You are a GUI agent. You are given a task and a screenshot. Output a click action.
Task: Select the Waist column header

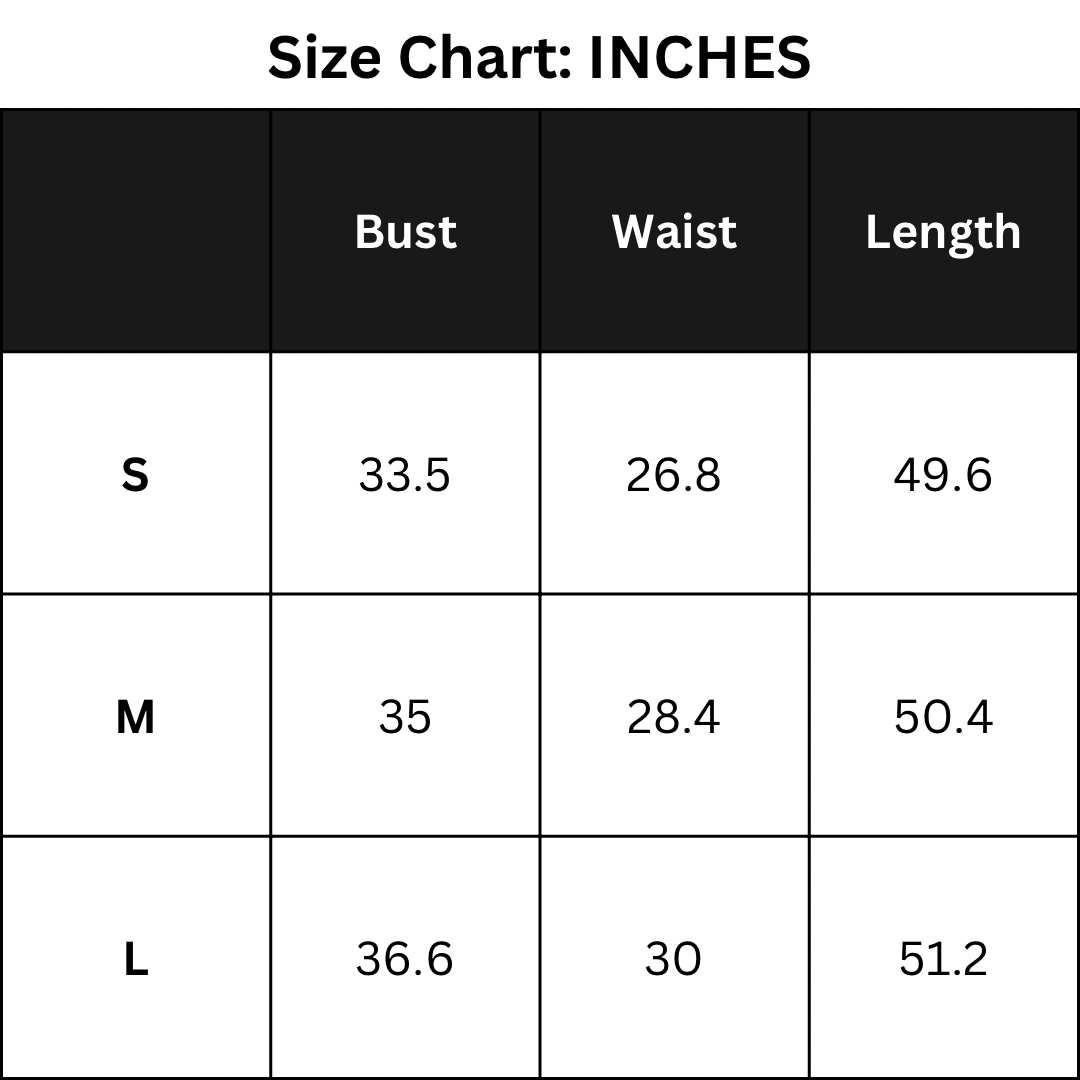674,232
